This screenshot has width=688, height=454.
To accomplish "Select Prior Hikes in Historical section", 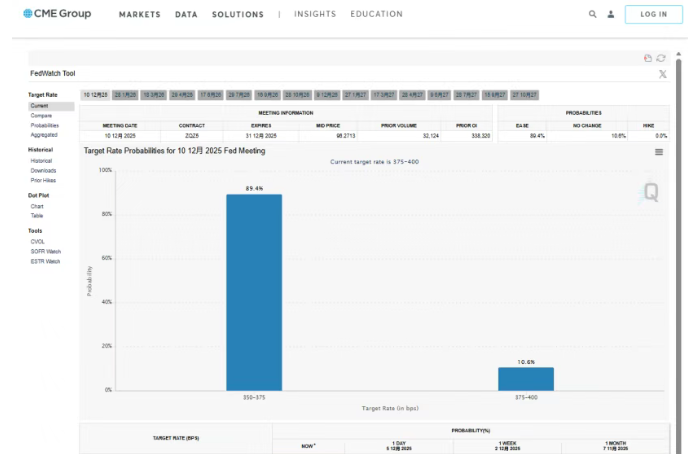I will 43,180.
